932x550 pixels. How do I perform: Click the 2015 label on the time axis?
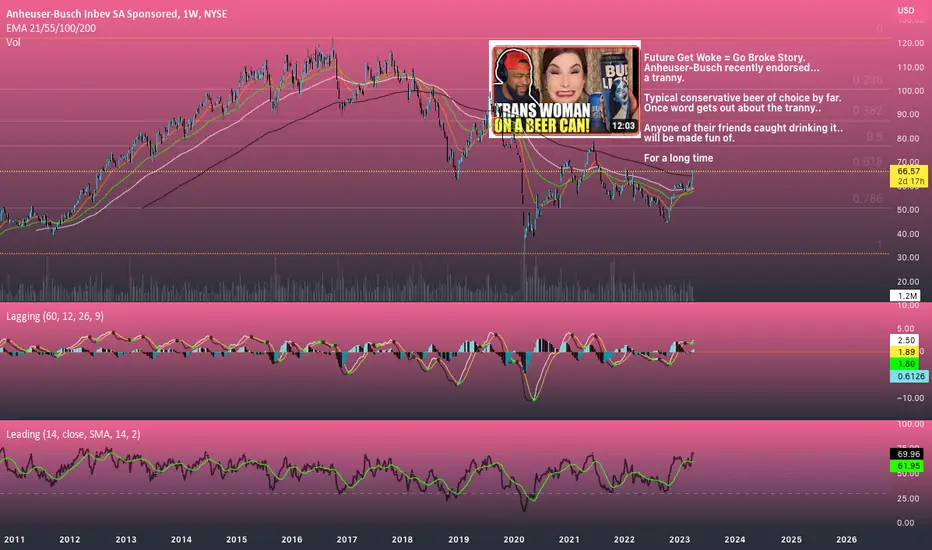click(x=237, y=539)
